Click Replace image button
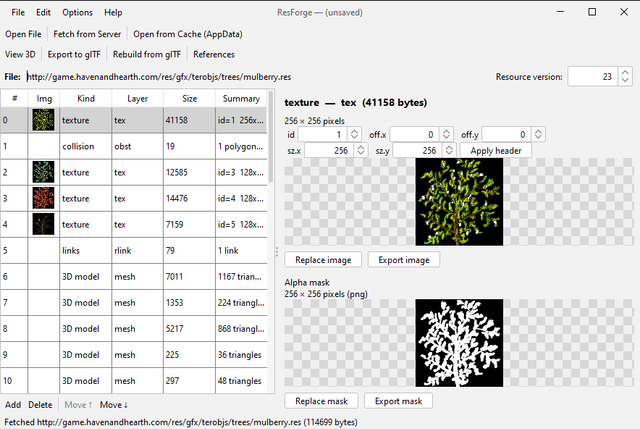 [x=323, y=260]
